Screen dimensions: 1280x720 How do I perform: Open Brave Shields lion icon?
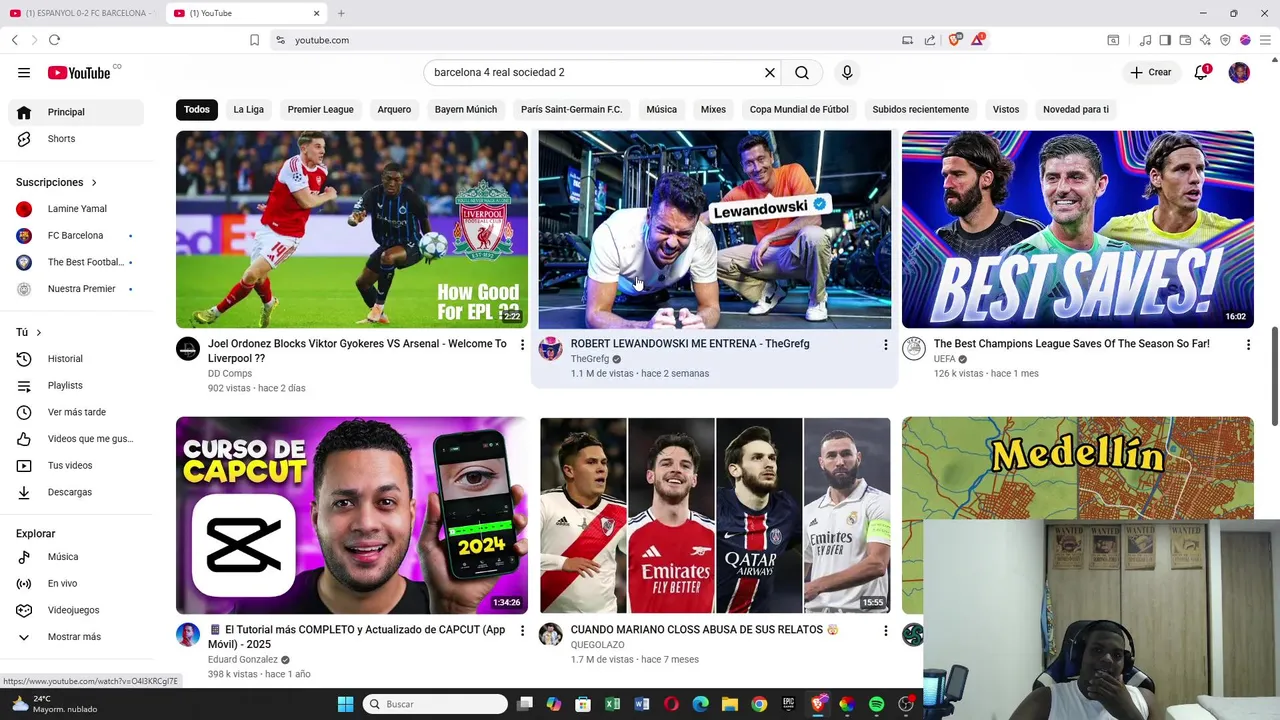tap(954, 40)
